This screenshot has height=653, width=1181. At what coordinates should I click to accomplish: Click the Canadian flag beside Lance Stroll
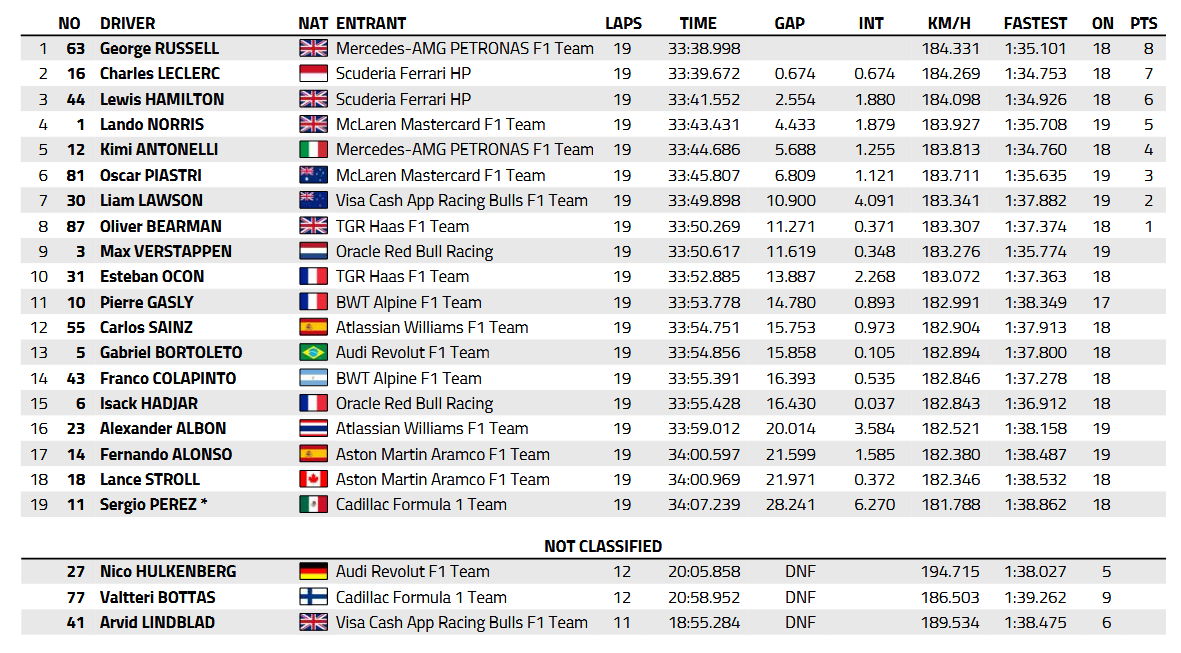pyautogui.click(x=313, y=479)
